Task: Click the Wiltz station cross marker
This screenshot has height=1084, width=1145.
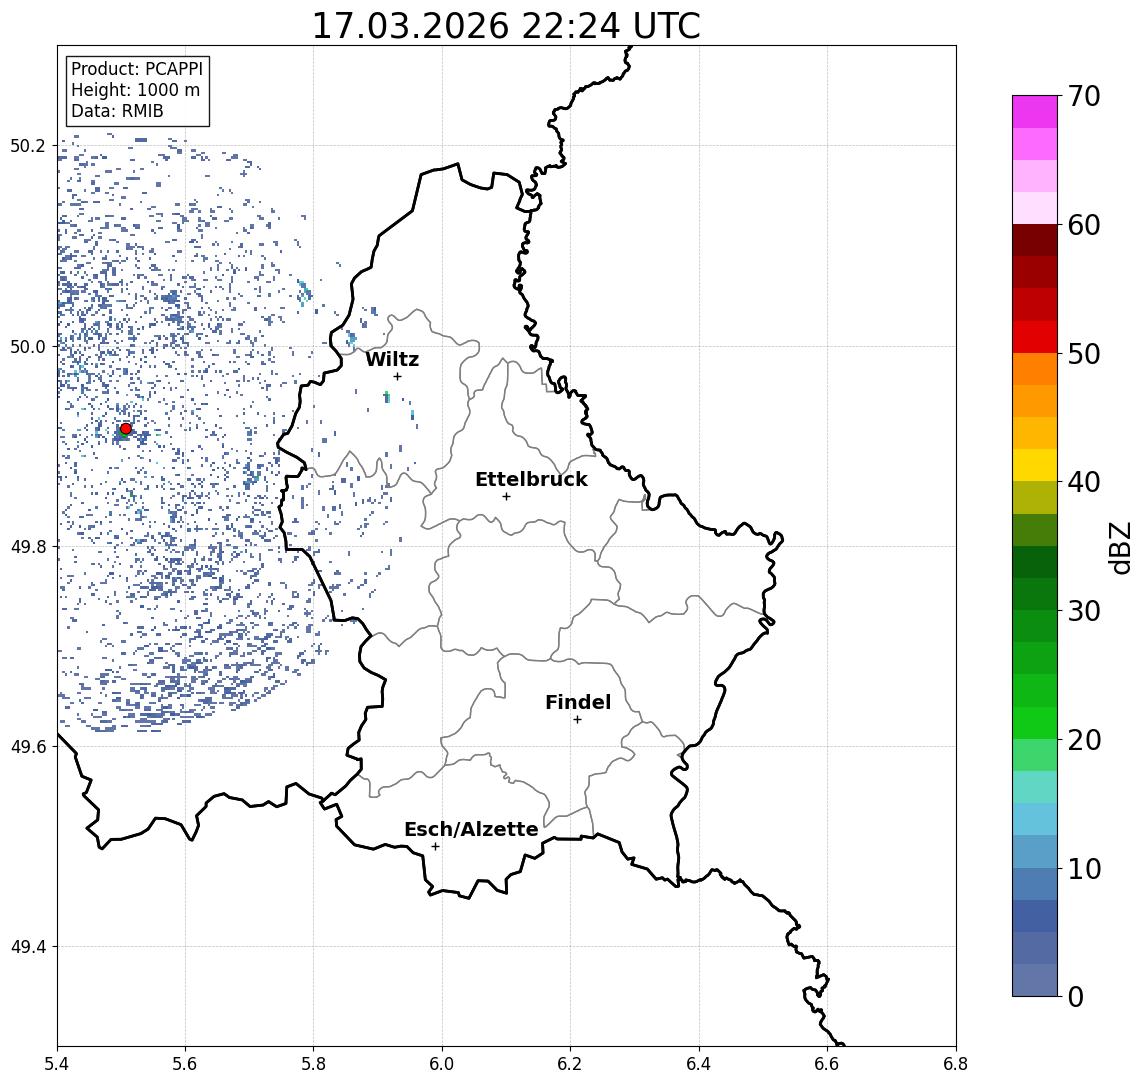Action: point(397,376)
